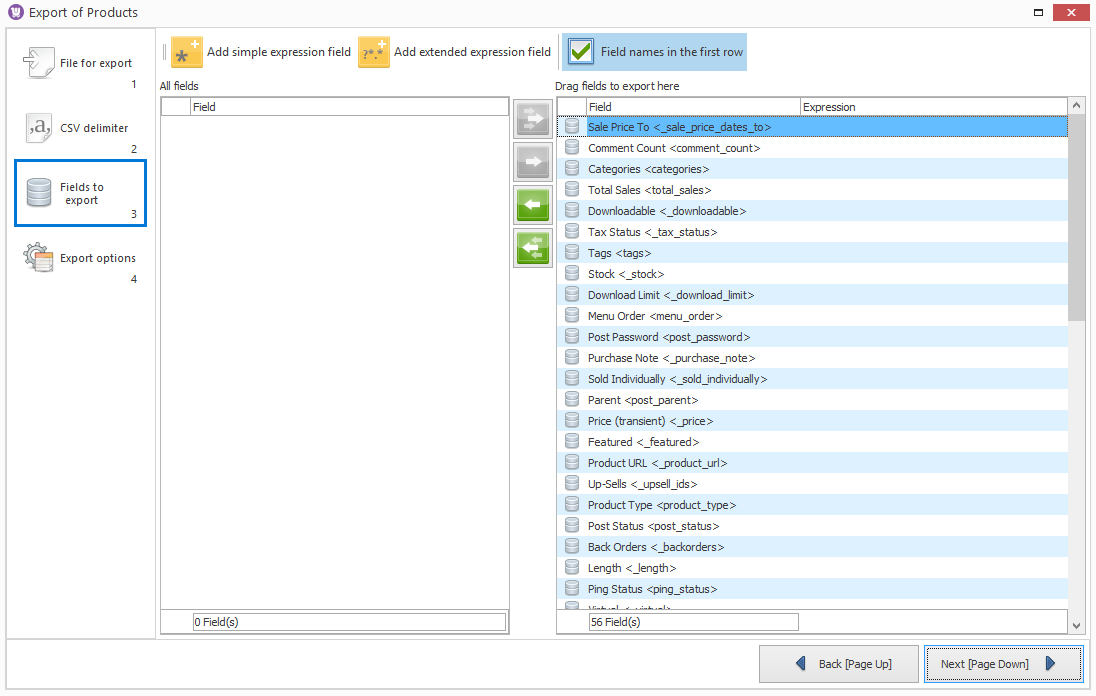Click the 0 Field(s) count box
Image resolution: width=1096 pixels, height=696 pixels.
point(349,622)
